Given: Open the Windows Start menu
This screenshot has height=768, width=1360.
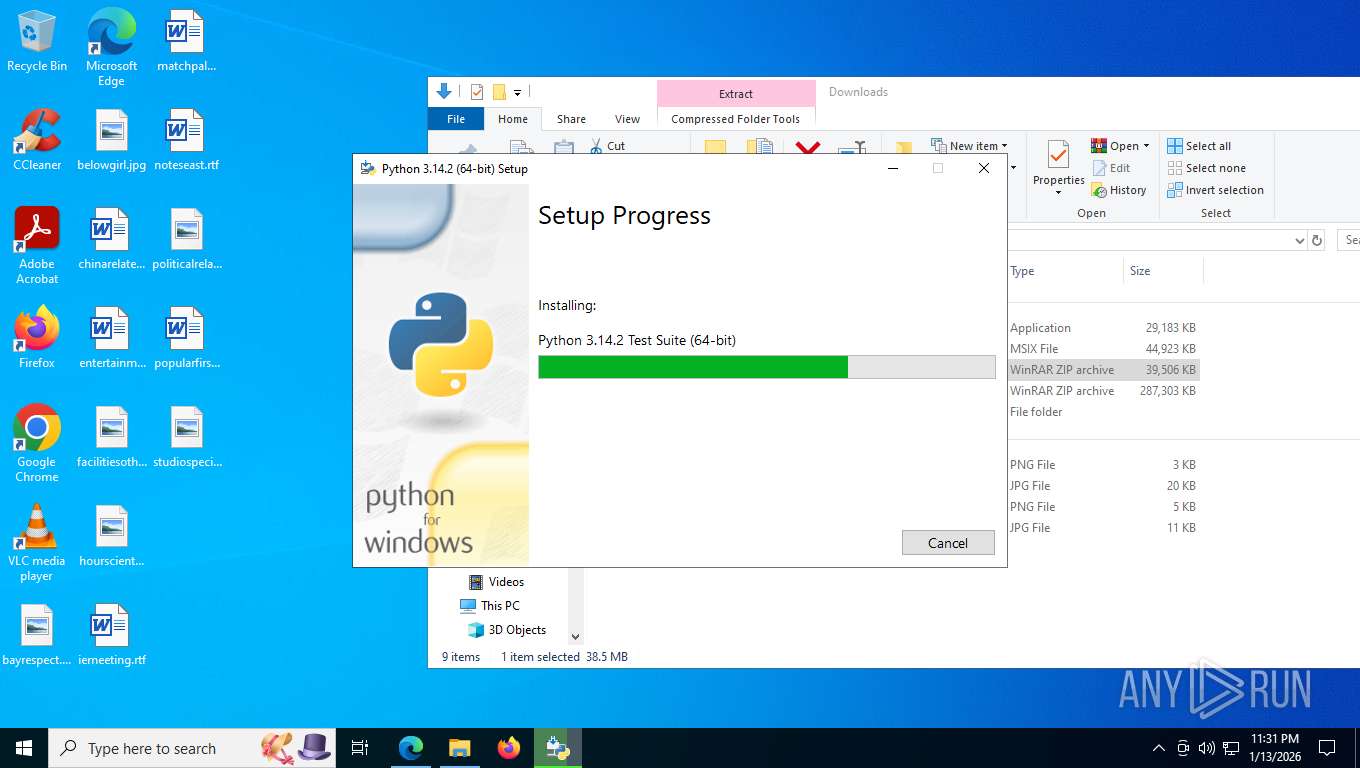Looking at the screenshot, I should 24,748.
